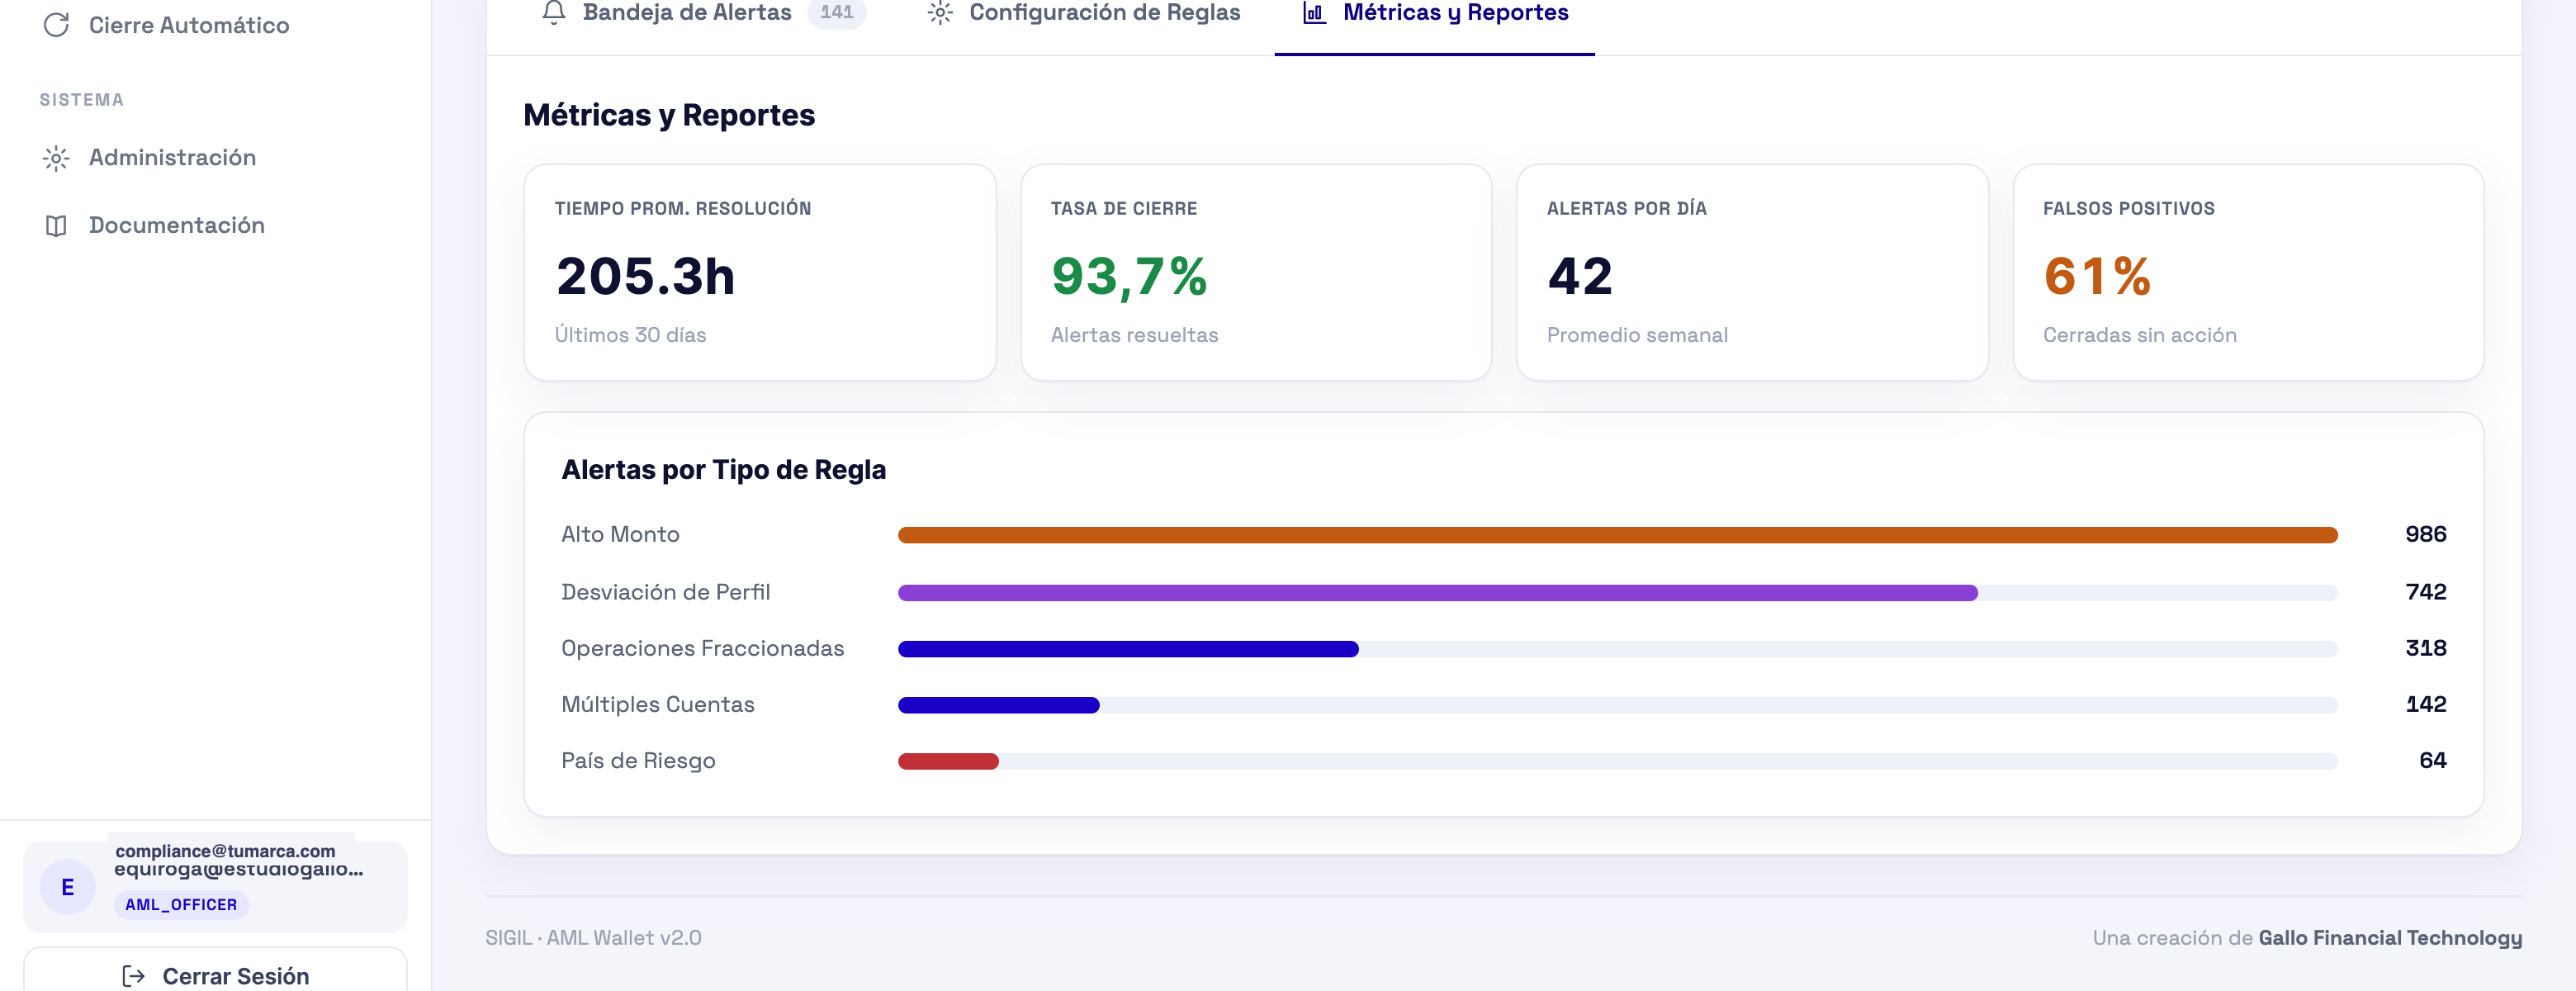Click the Administración gear icon
The width and height of the screenshot is (2576, 991).
click(x=56, y=158)
